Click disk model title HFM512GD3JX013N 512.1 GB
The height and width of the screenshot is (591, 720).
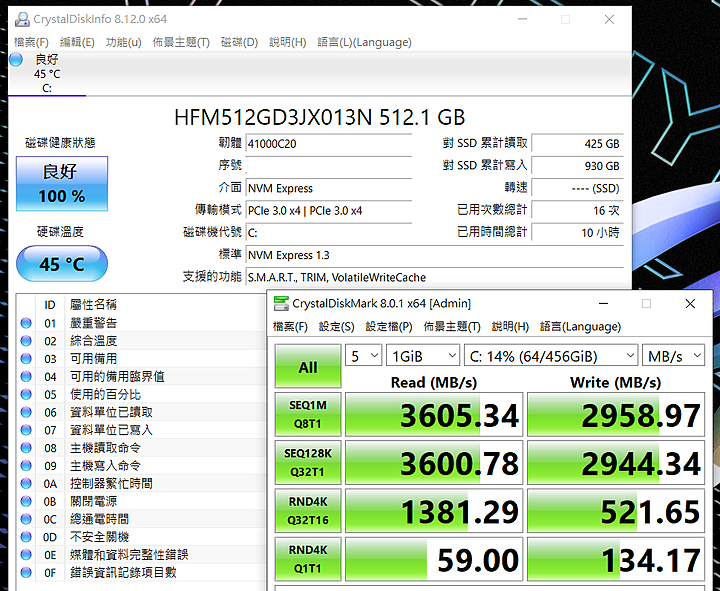[x=320, y=117]
